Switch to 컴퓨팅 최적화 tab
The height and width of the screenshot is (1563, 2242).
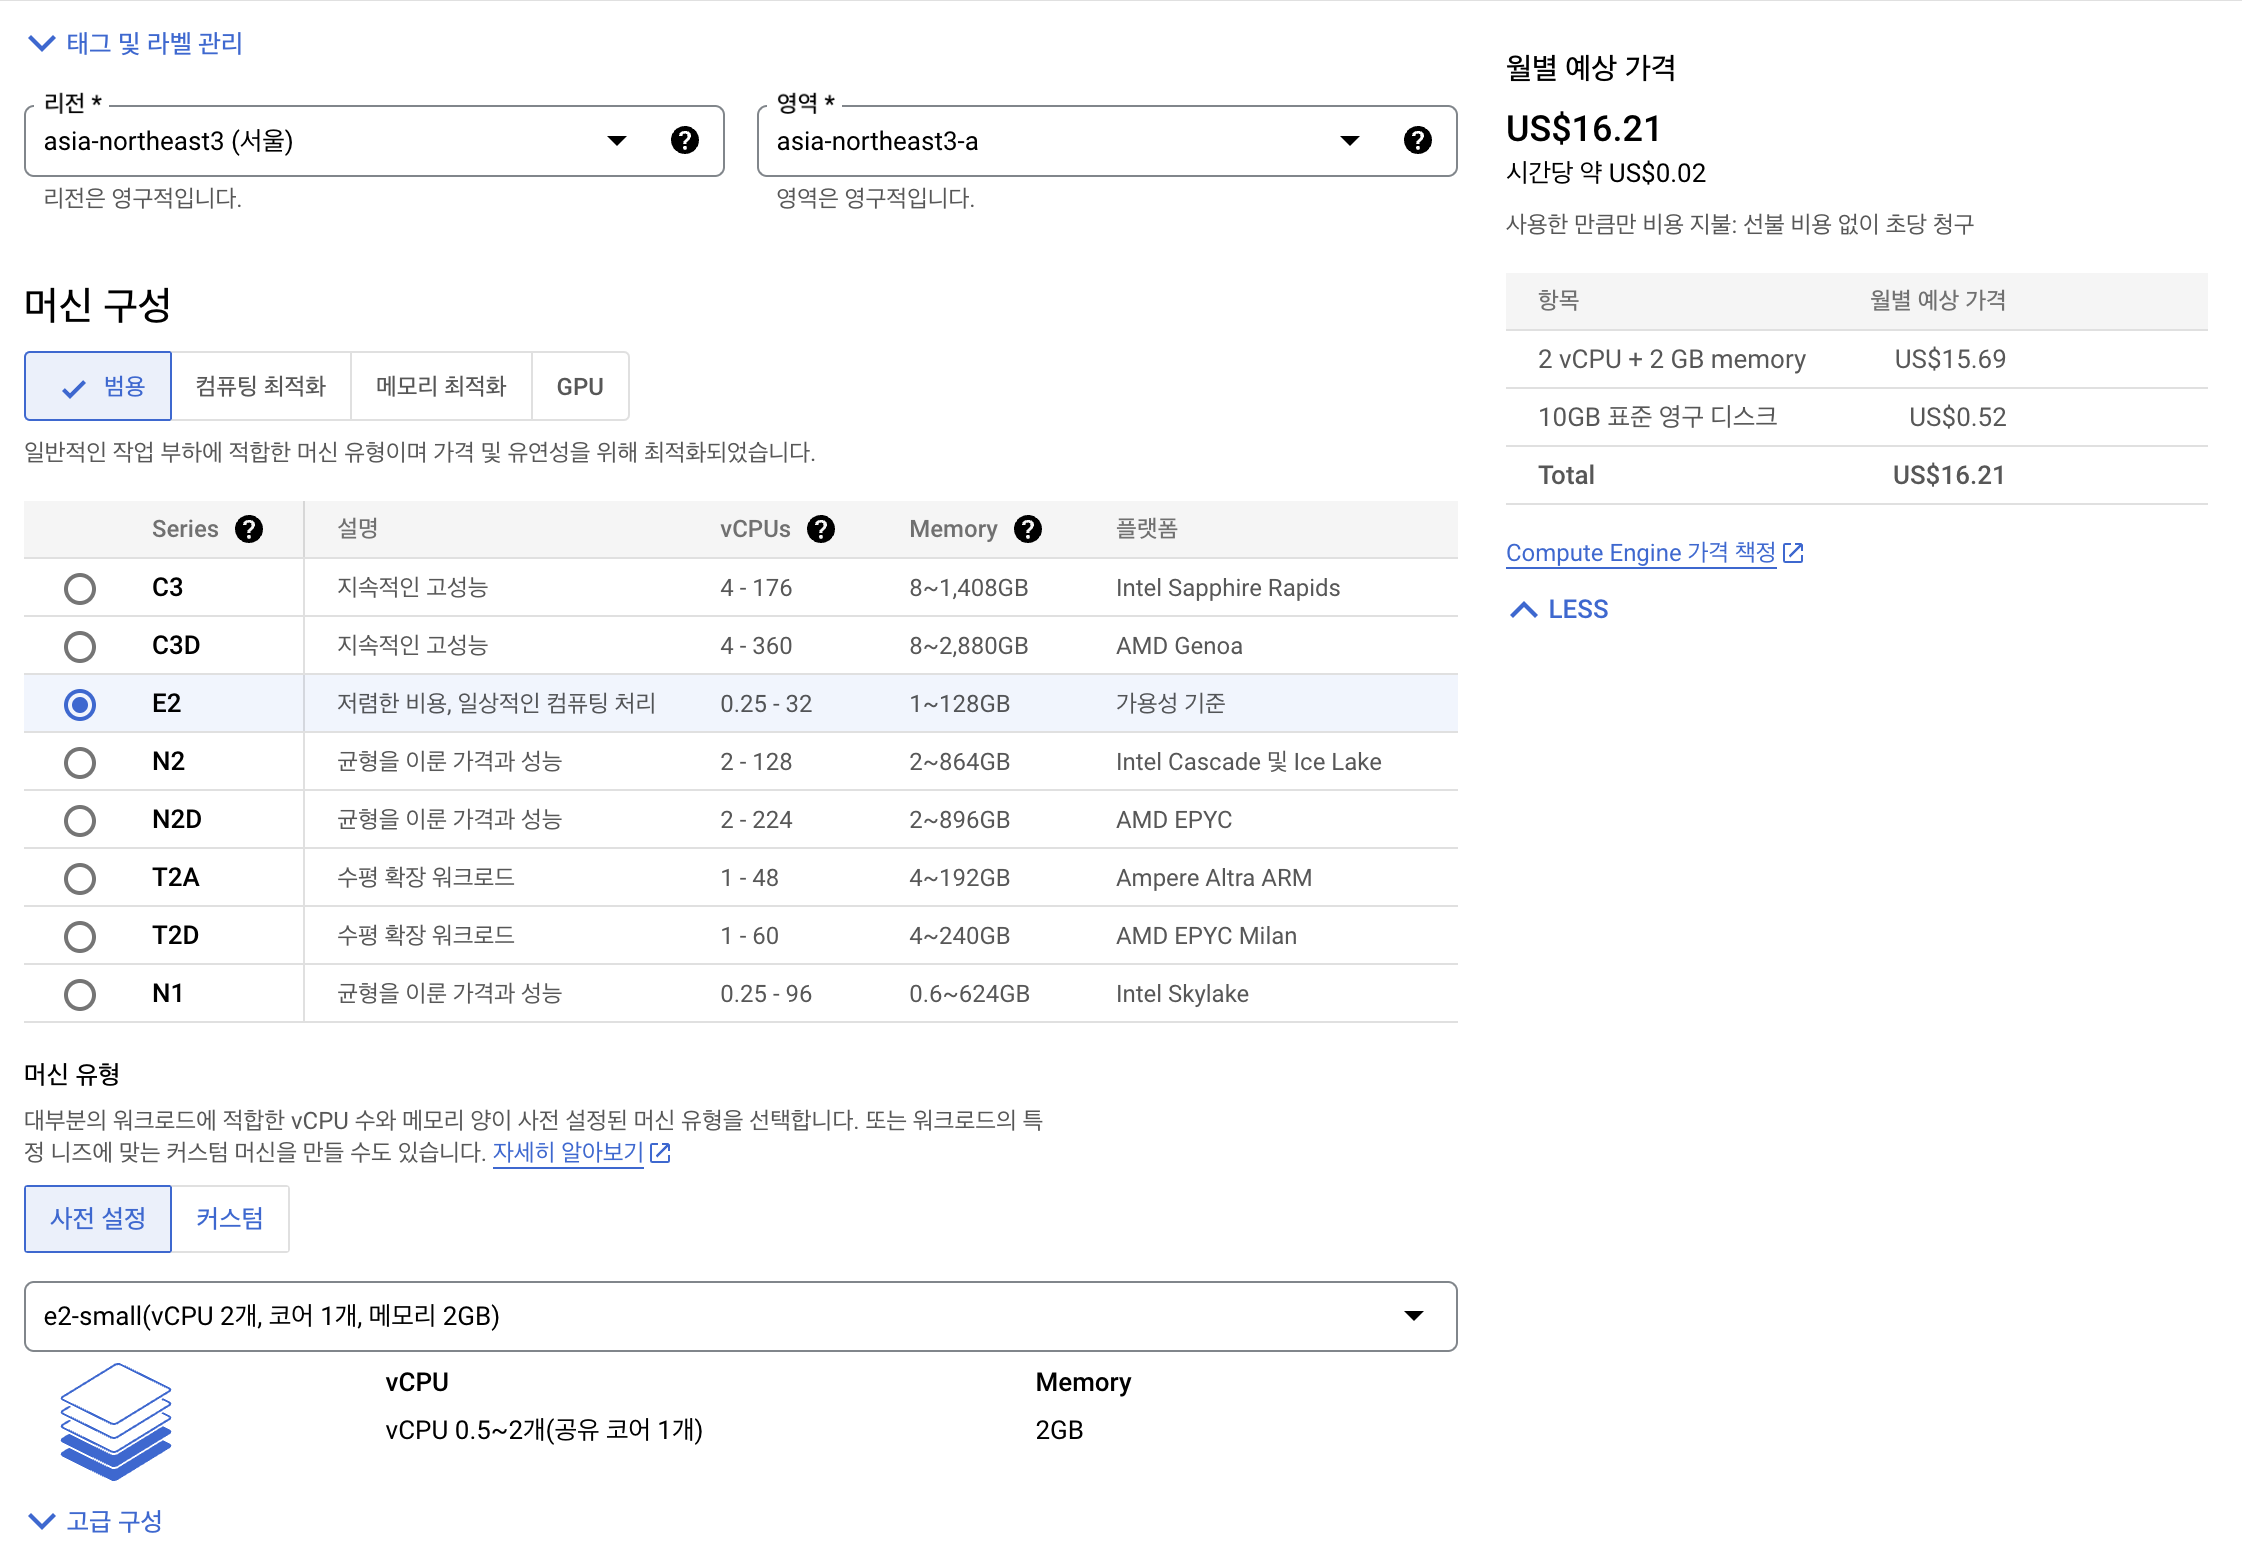tap(261, 386)
